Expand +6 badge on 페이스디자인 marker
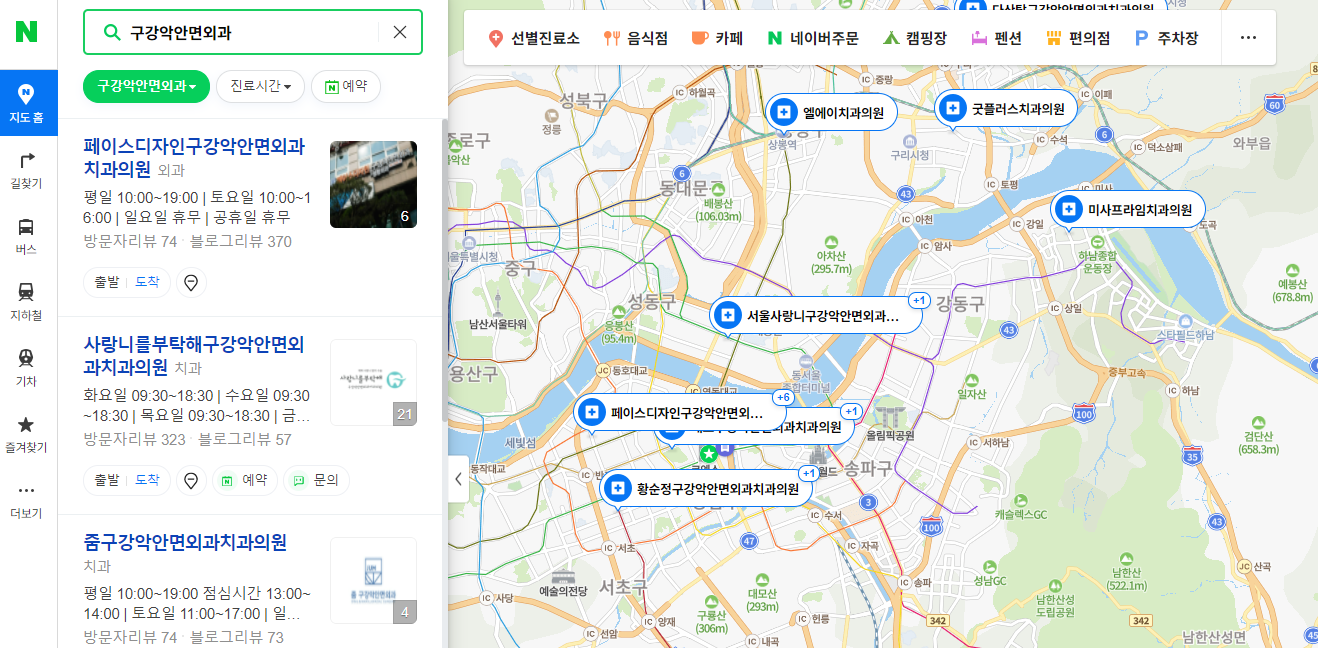The image size is (1318, 648). click(x=784, y=397)
